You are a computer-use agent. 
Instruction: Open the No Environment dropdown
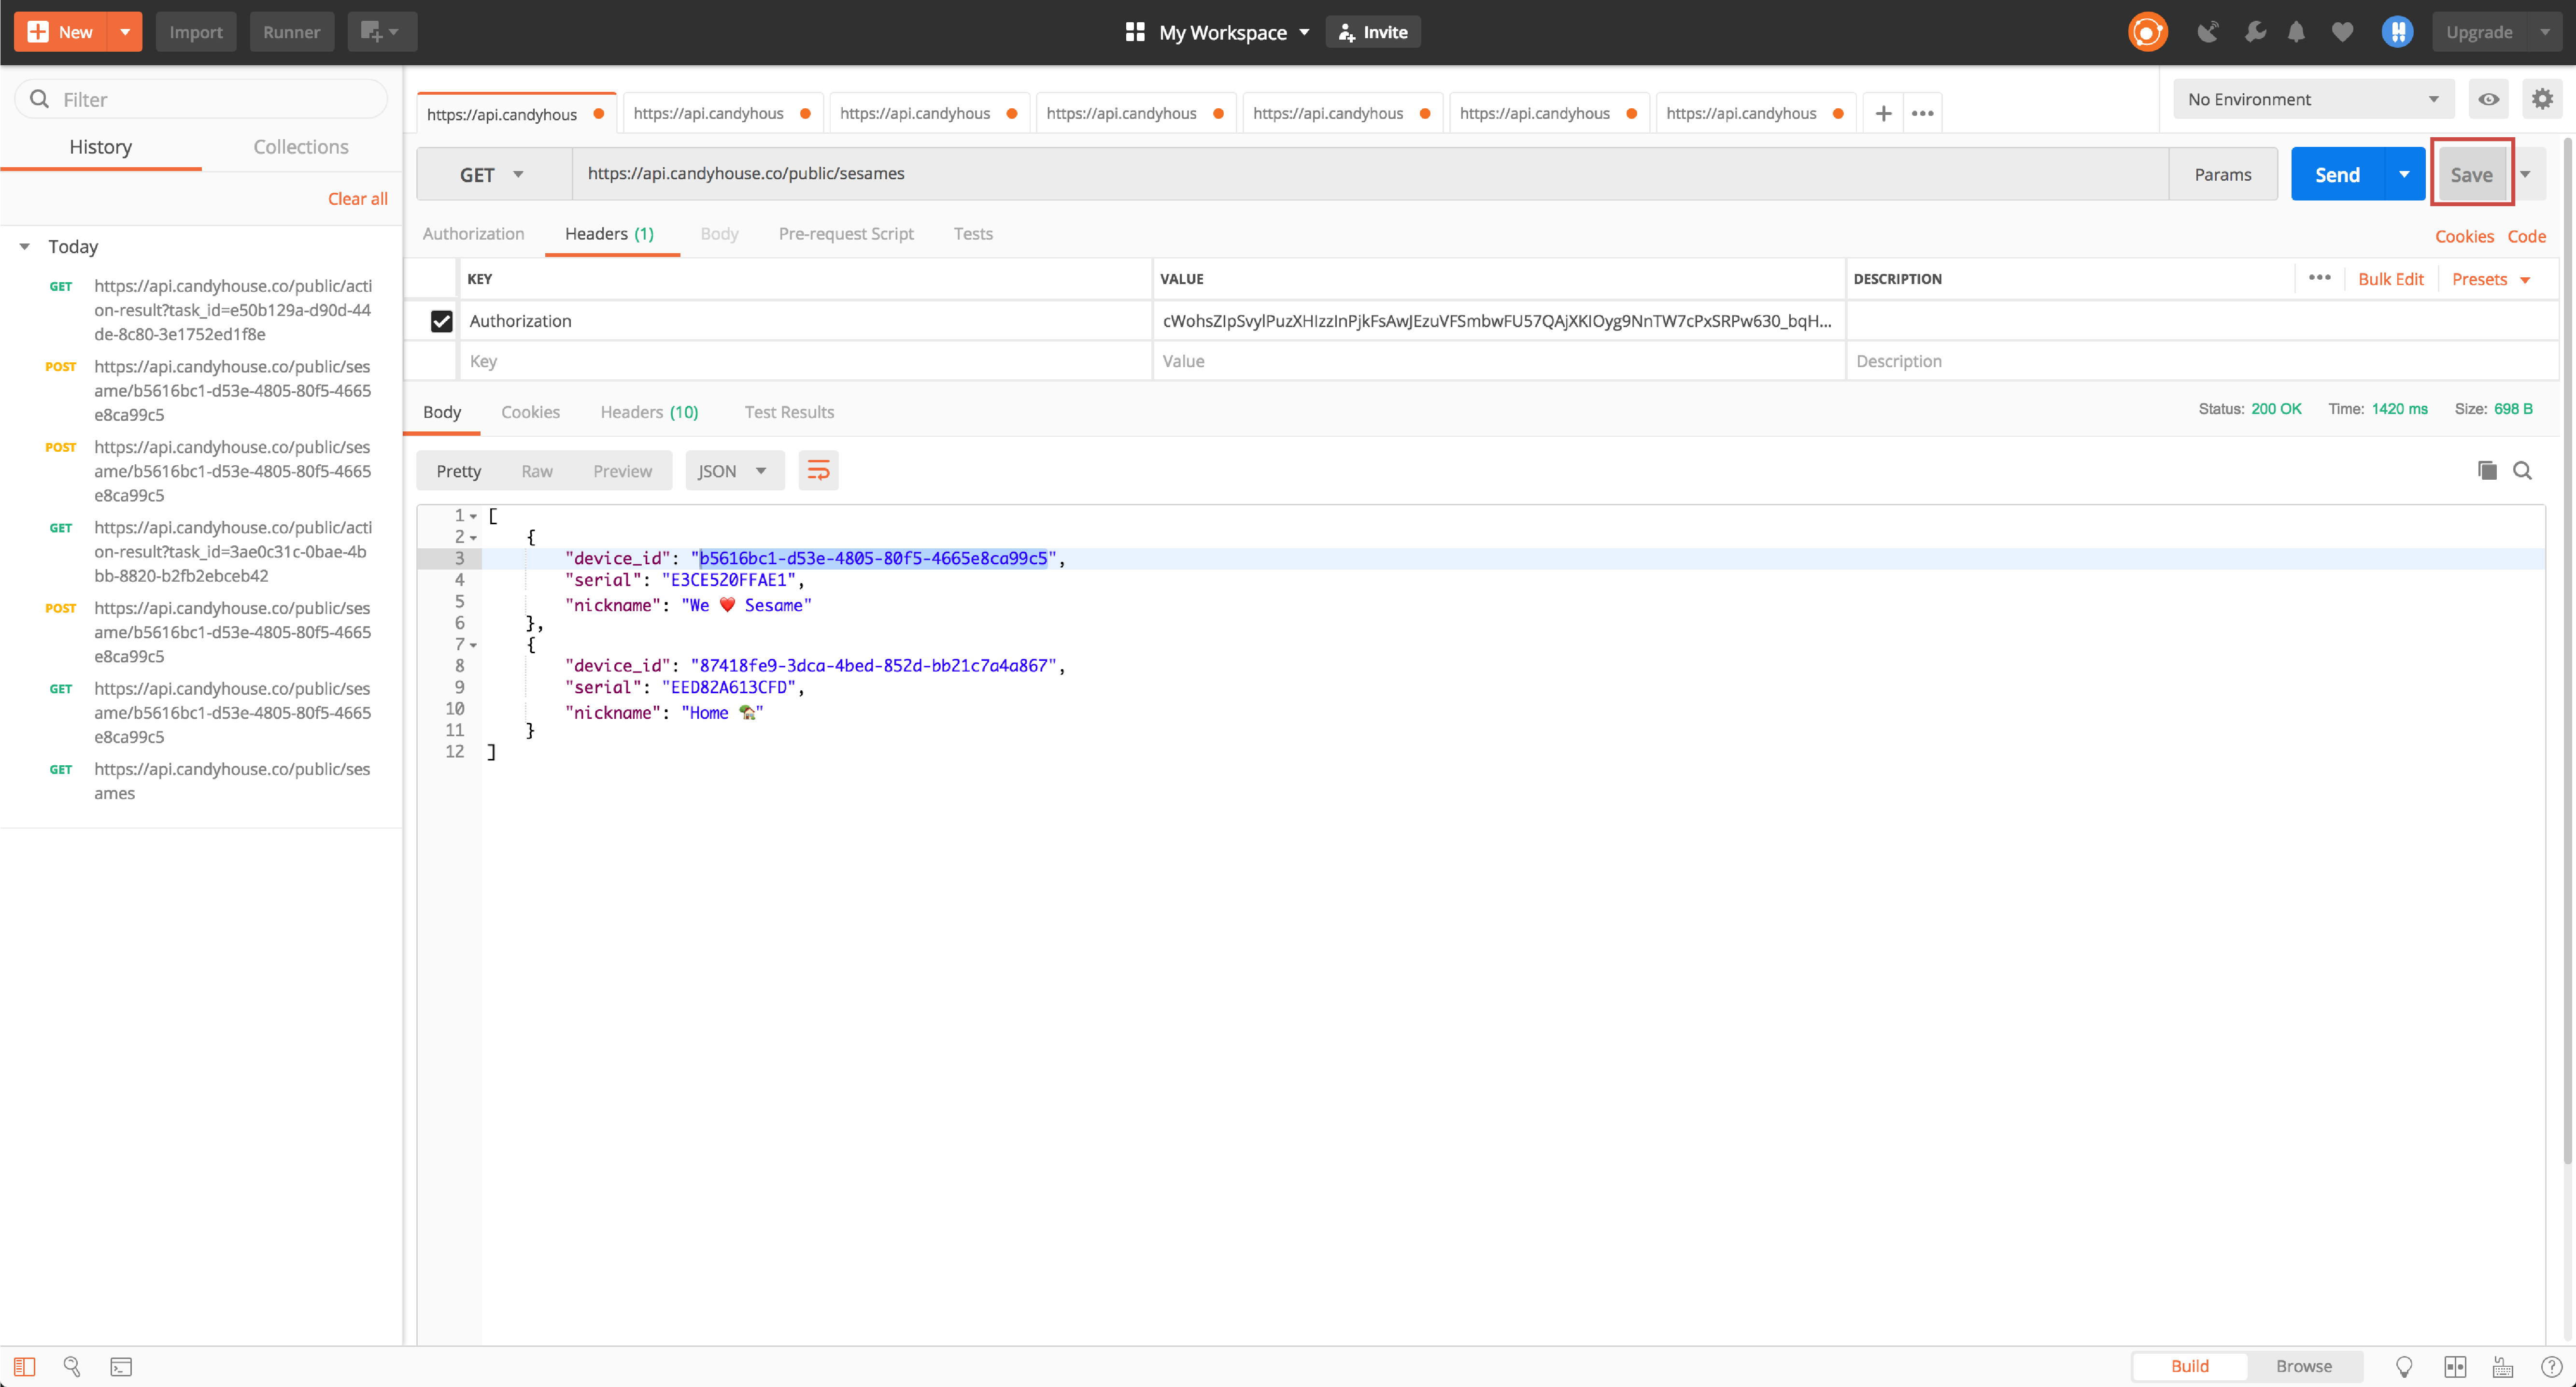(x=2313, y=99)
